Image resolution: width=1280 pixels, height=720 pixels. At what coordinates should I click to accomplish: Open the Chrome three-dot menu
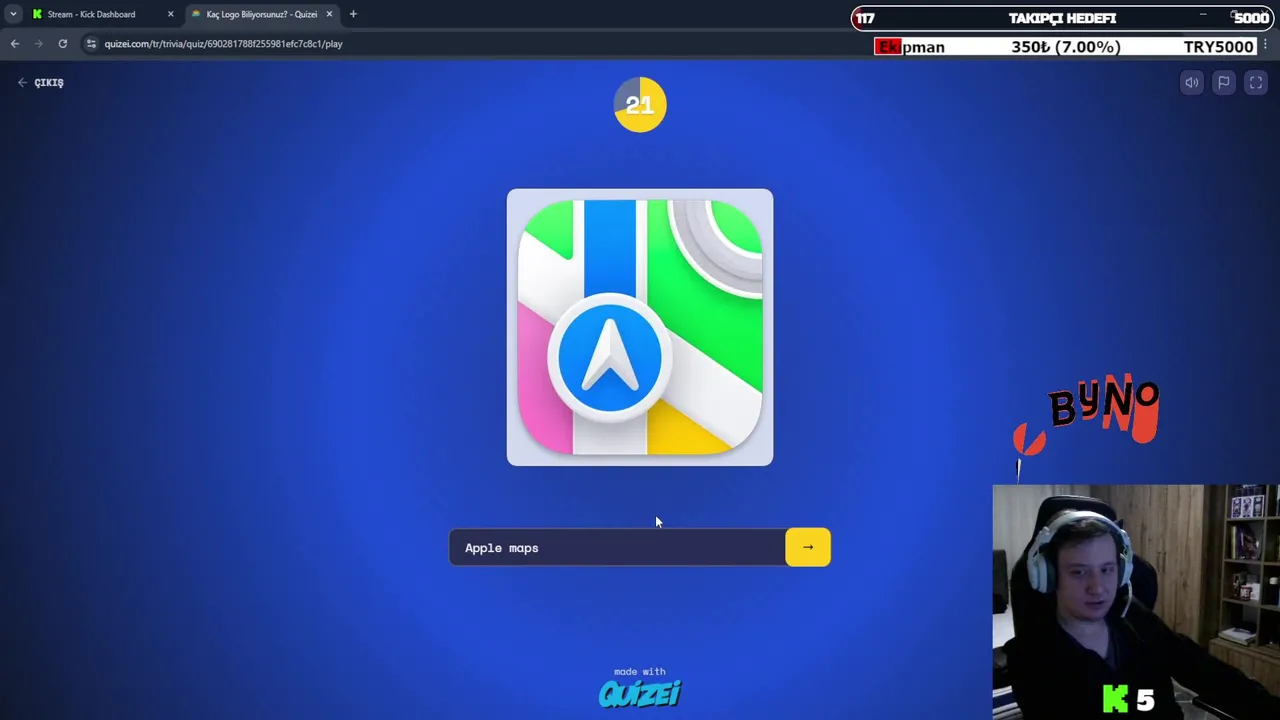pos(1265,44)
